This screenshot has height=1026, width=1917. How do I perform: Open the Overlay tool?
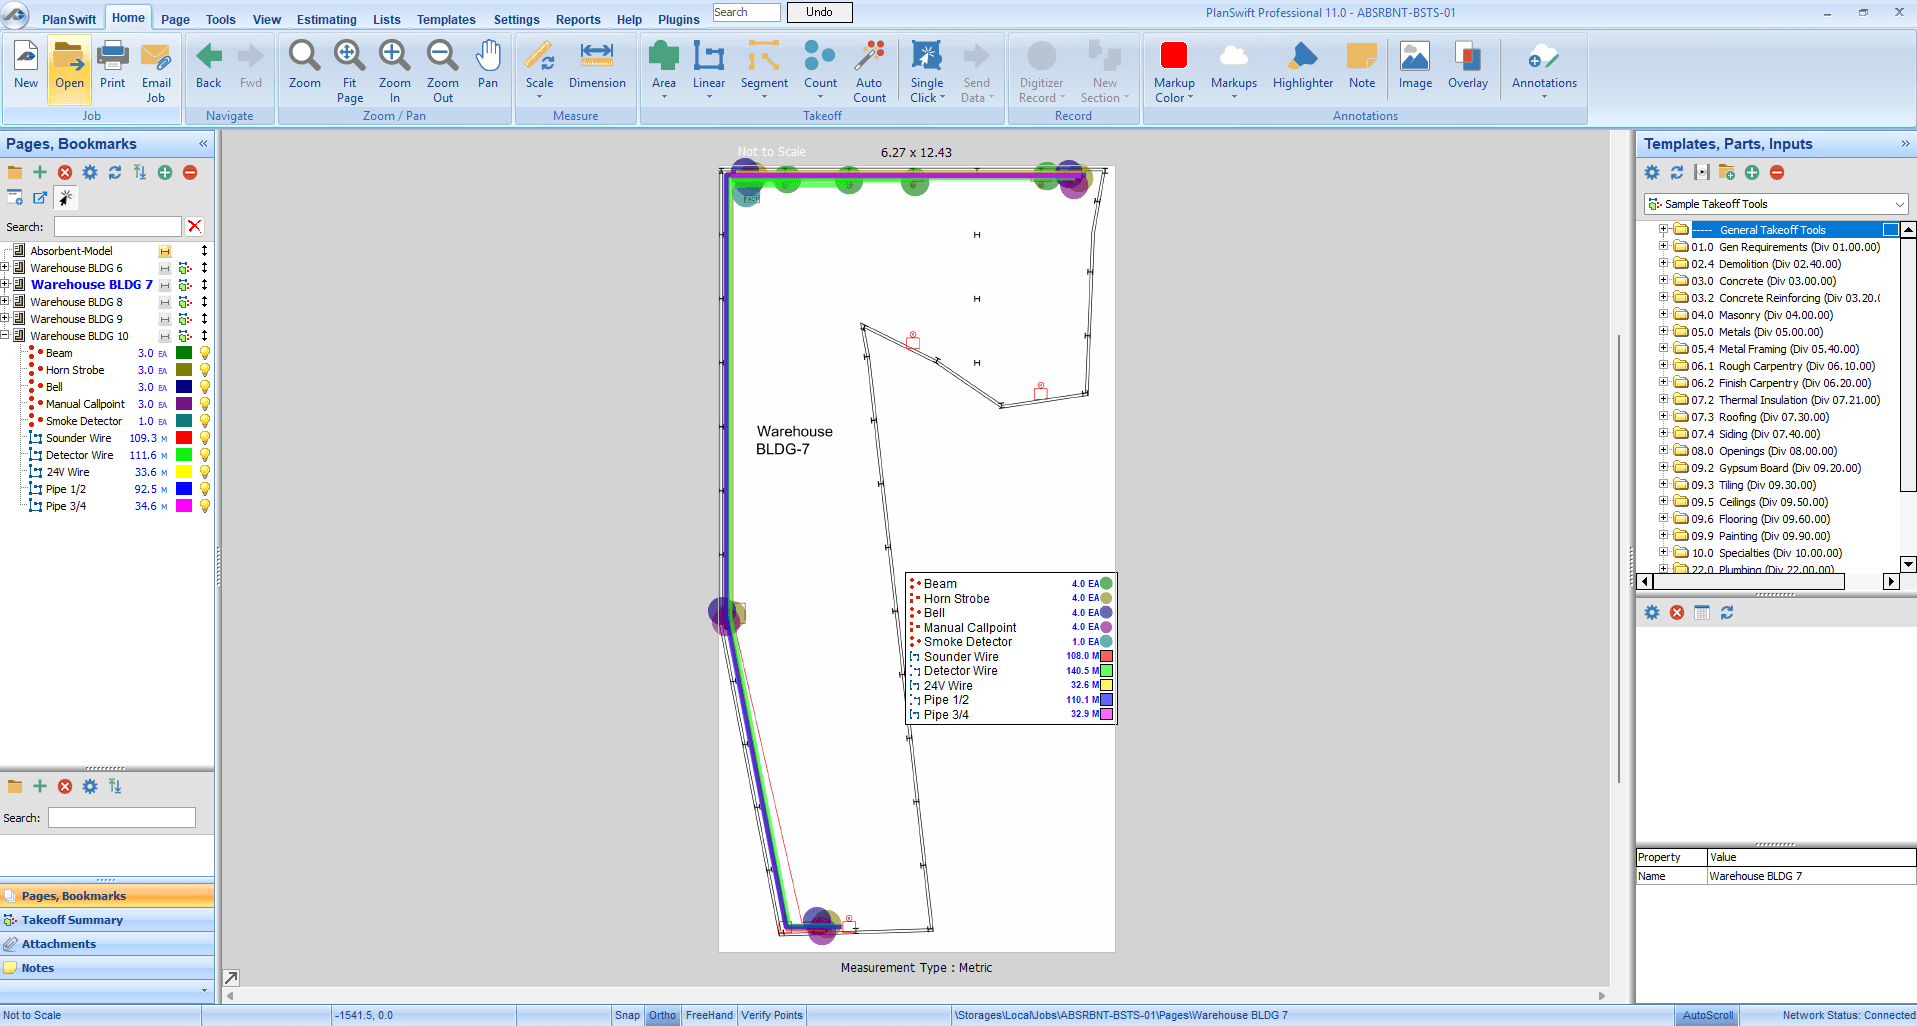tap(1468, 66)
